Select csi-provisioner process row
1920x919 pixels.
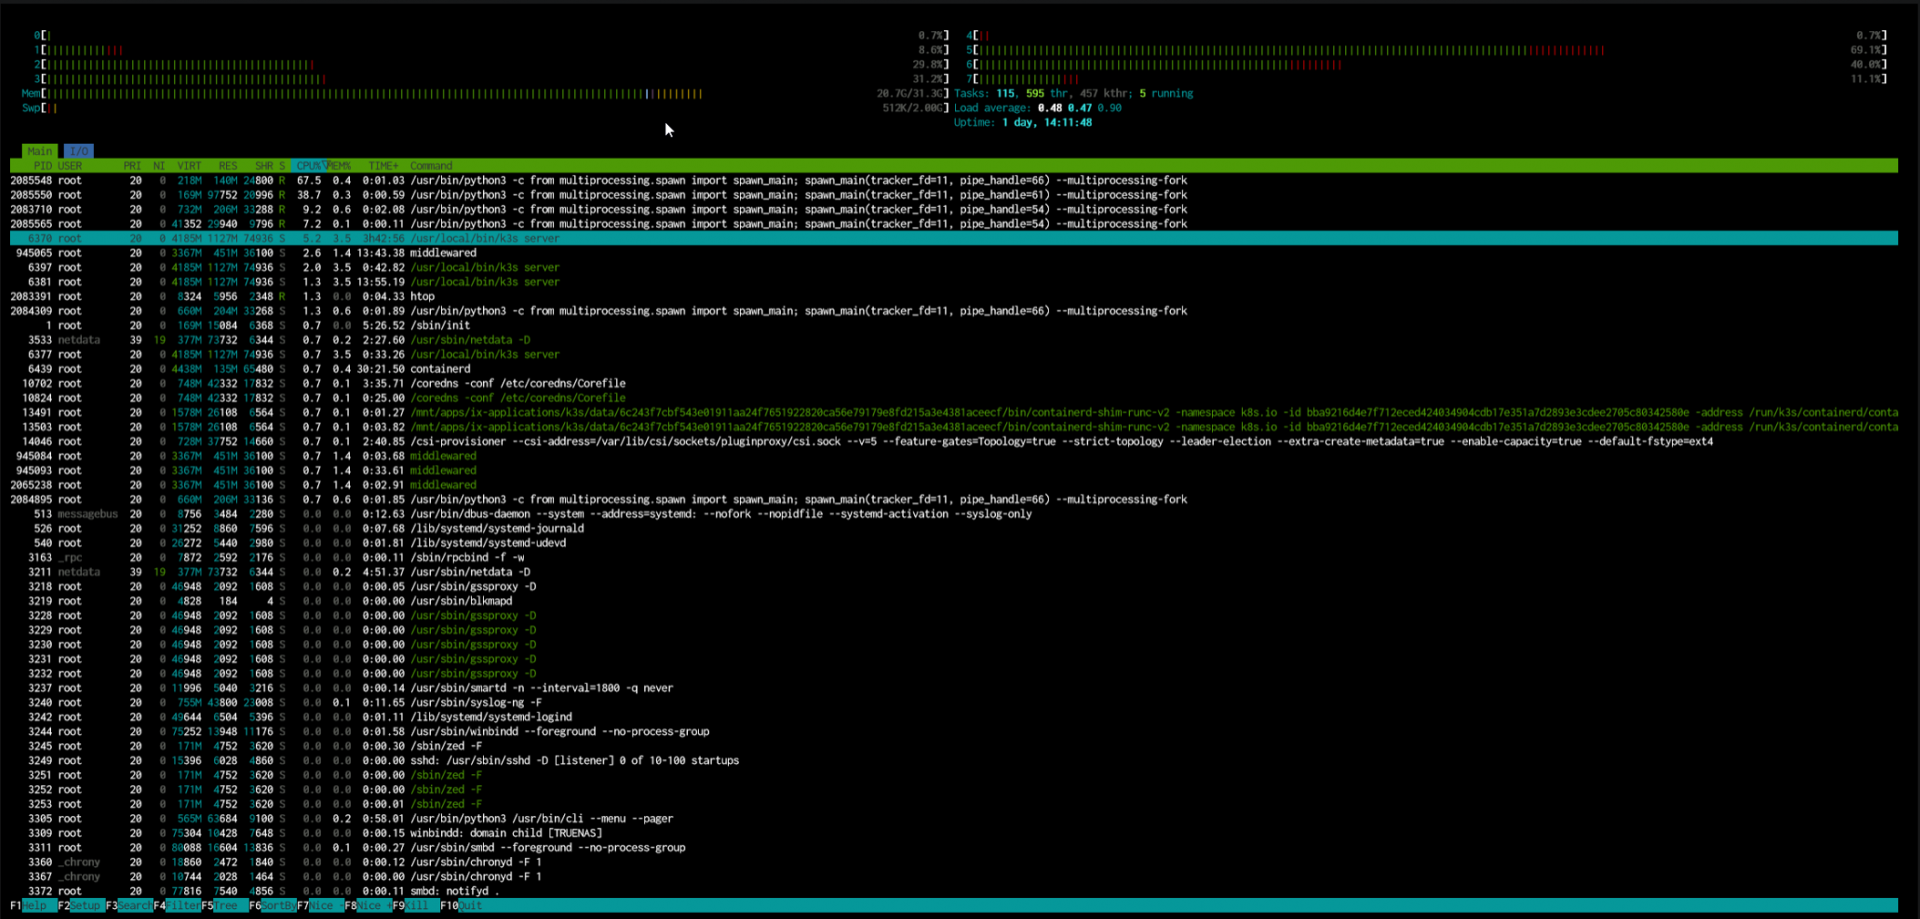tap(954, 442)
